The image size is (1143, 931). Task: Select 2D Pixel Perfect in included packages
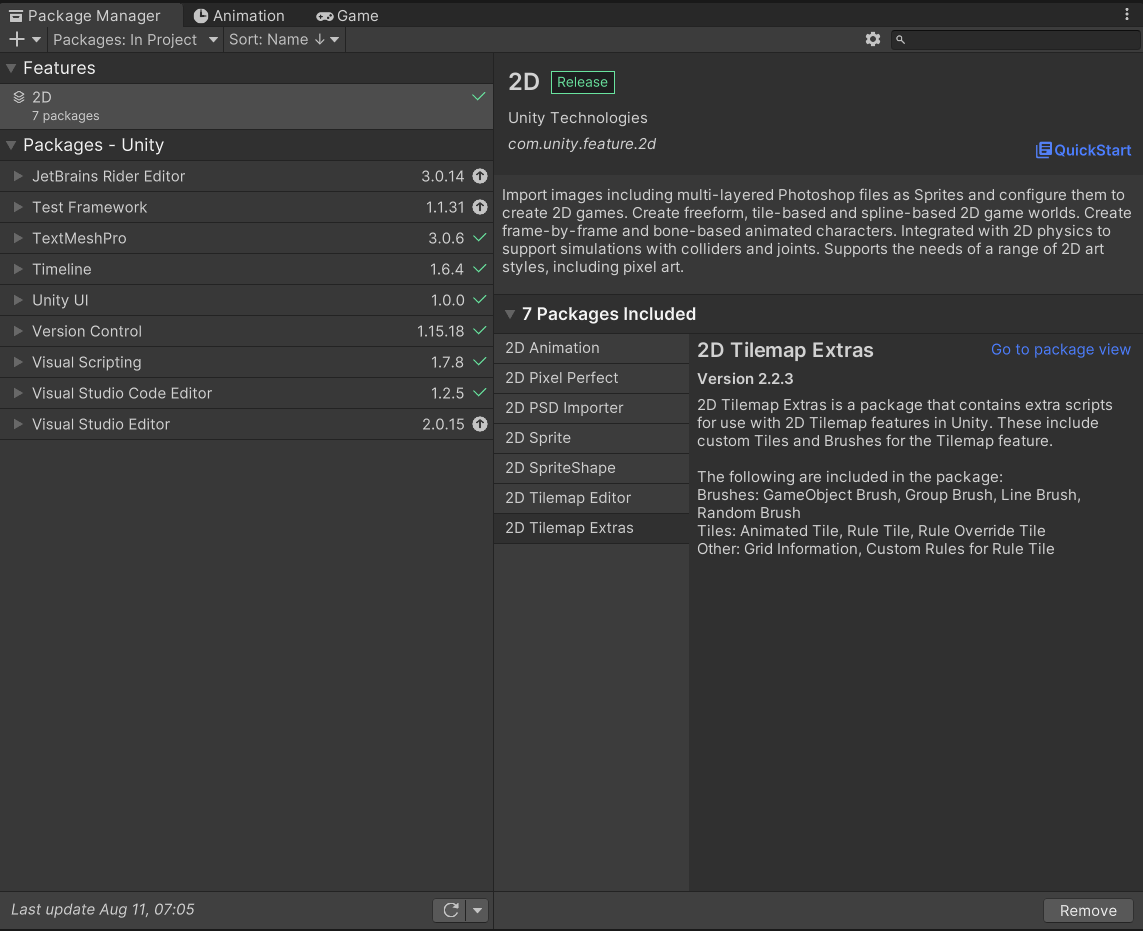(591, 378)
